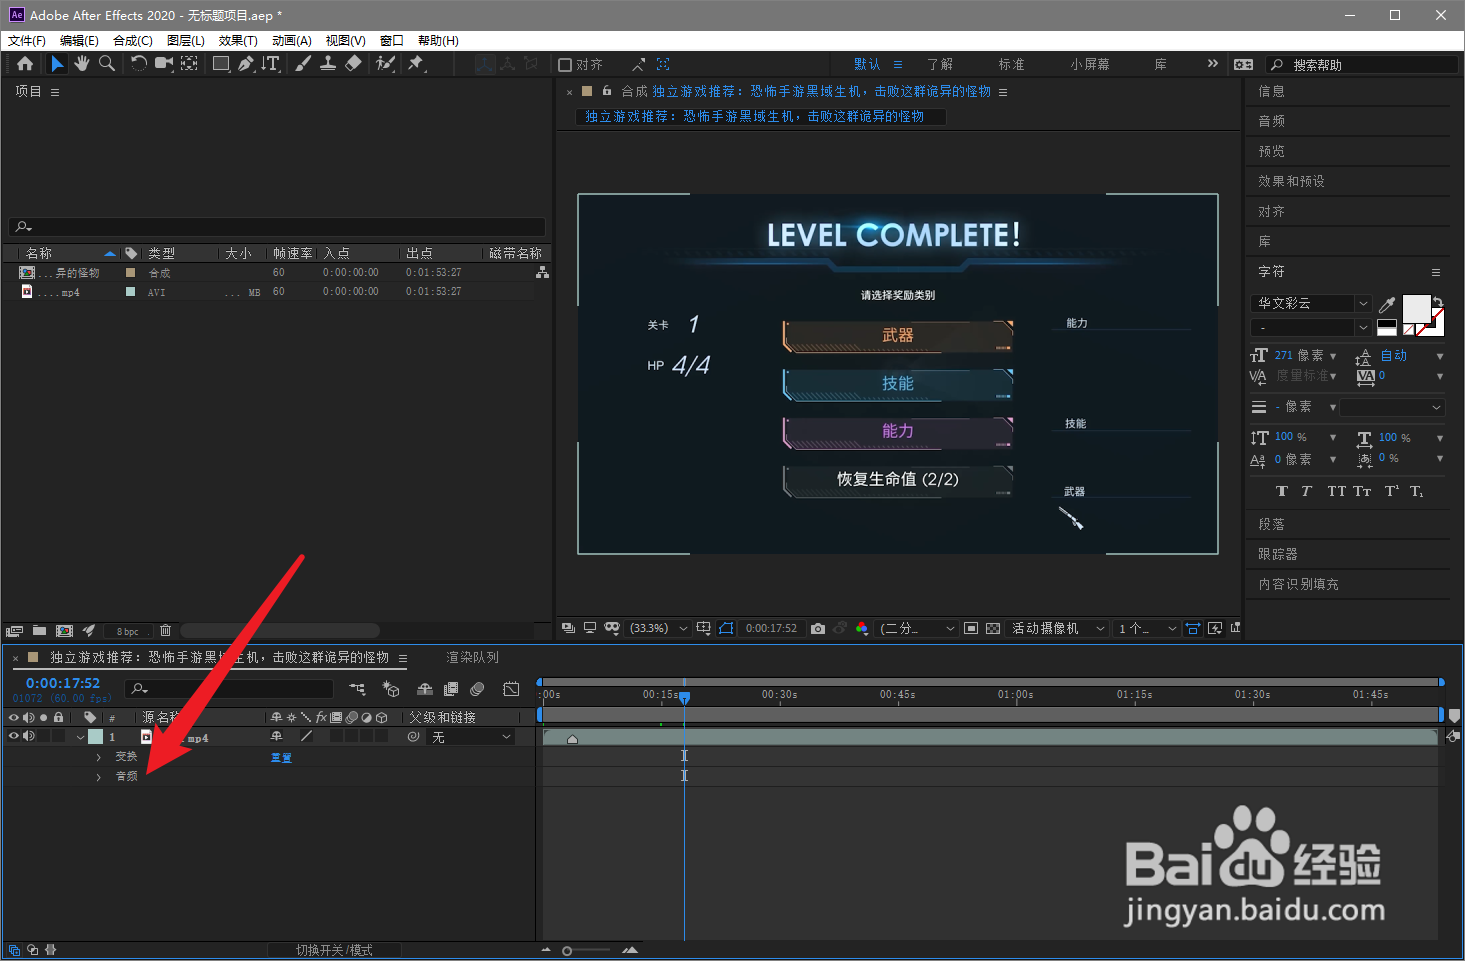Select the Pan Behind anchor point tool
This screenshot has height=961, width=1465.
point(189,63)
